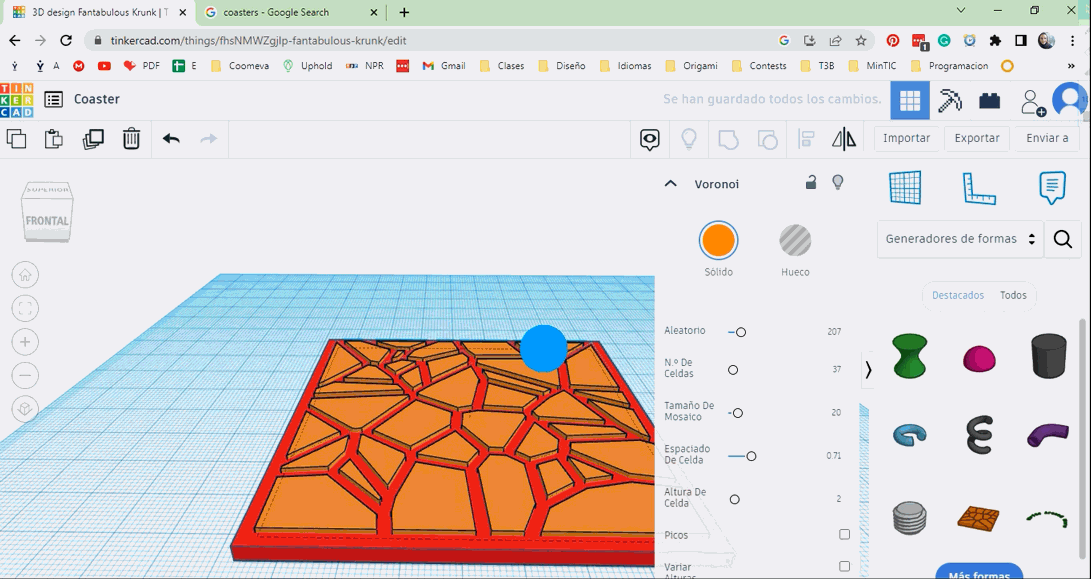Invite collaborators with add person icon
This screenshot has height=579, width=1091.
[1033, 102]
